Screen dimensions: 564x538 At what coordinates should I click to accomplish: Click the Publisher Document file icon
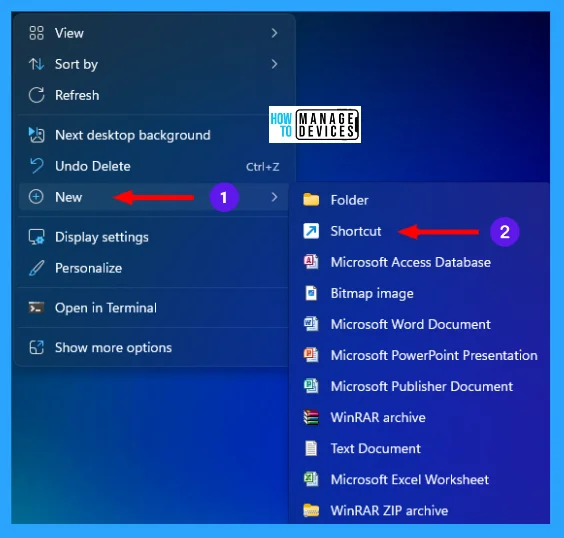[311, 386]
